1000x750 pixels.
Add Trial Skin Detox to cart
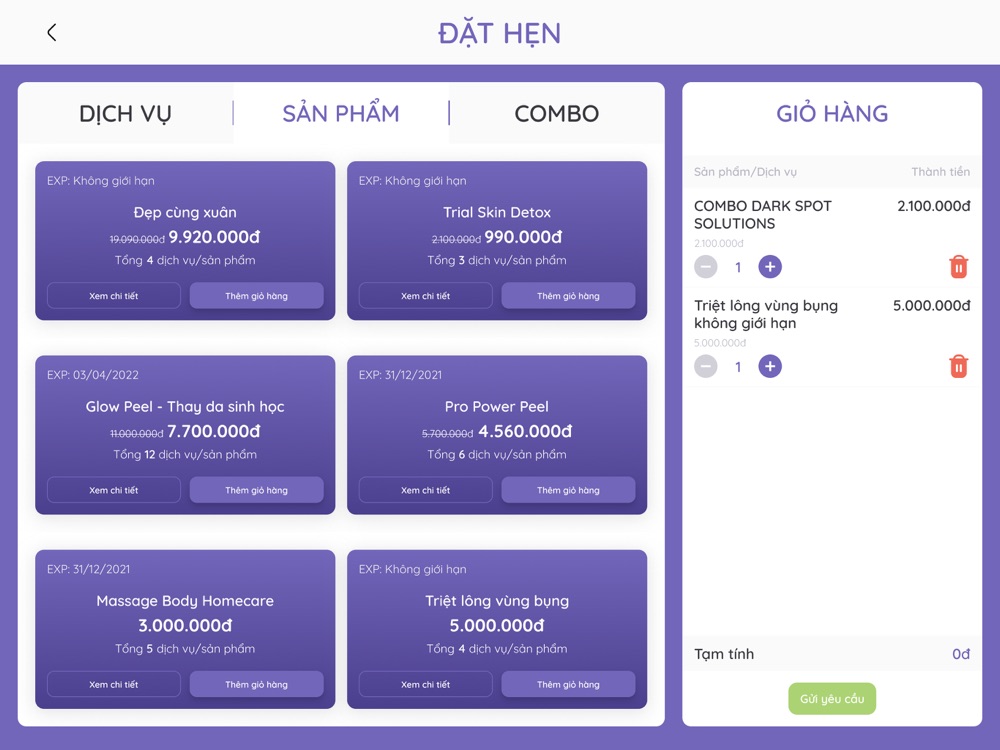[x=568, y=296]
